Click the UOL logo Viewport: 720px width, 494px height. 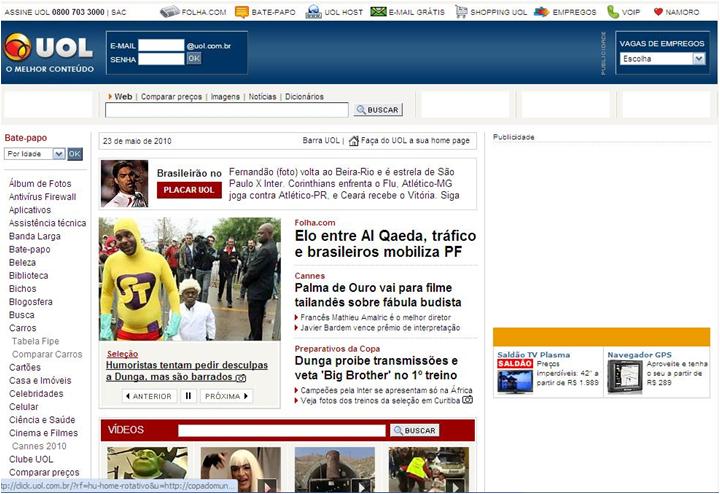pos(49,53)
